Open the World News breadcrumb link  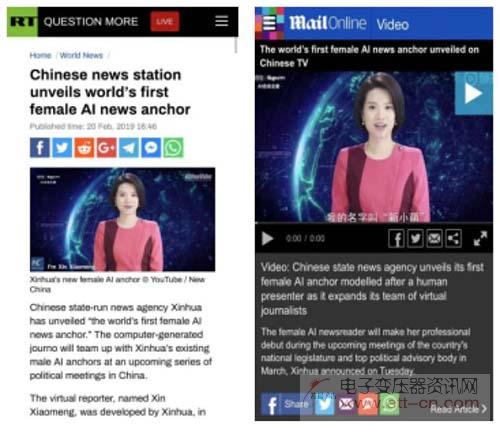pyautogui.click(x=81, y=55)
